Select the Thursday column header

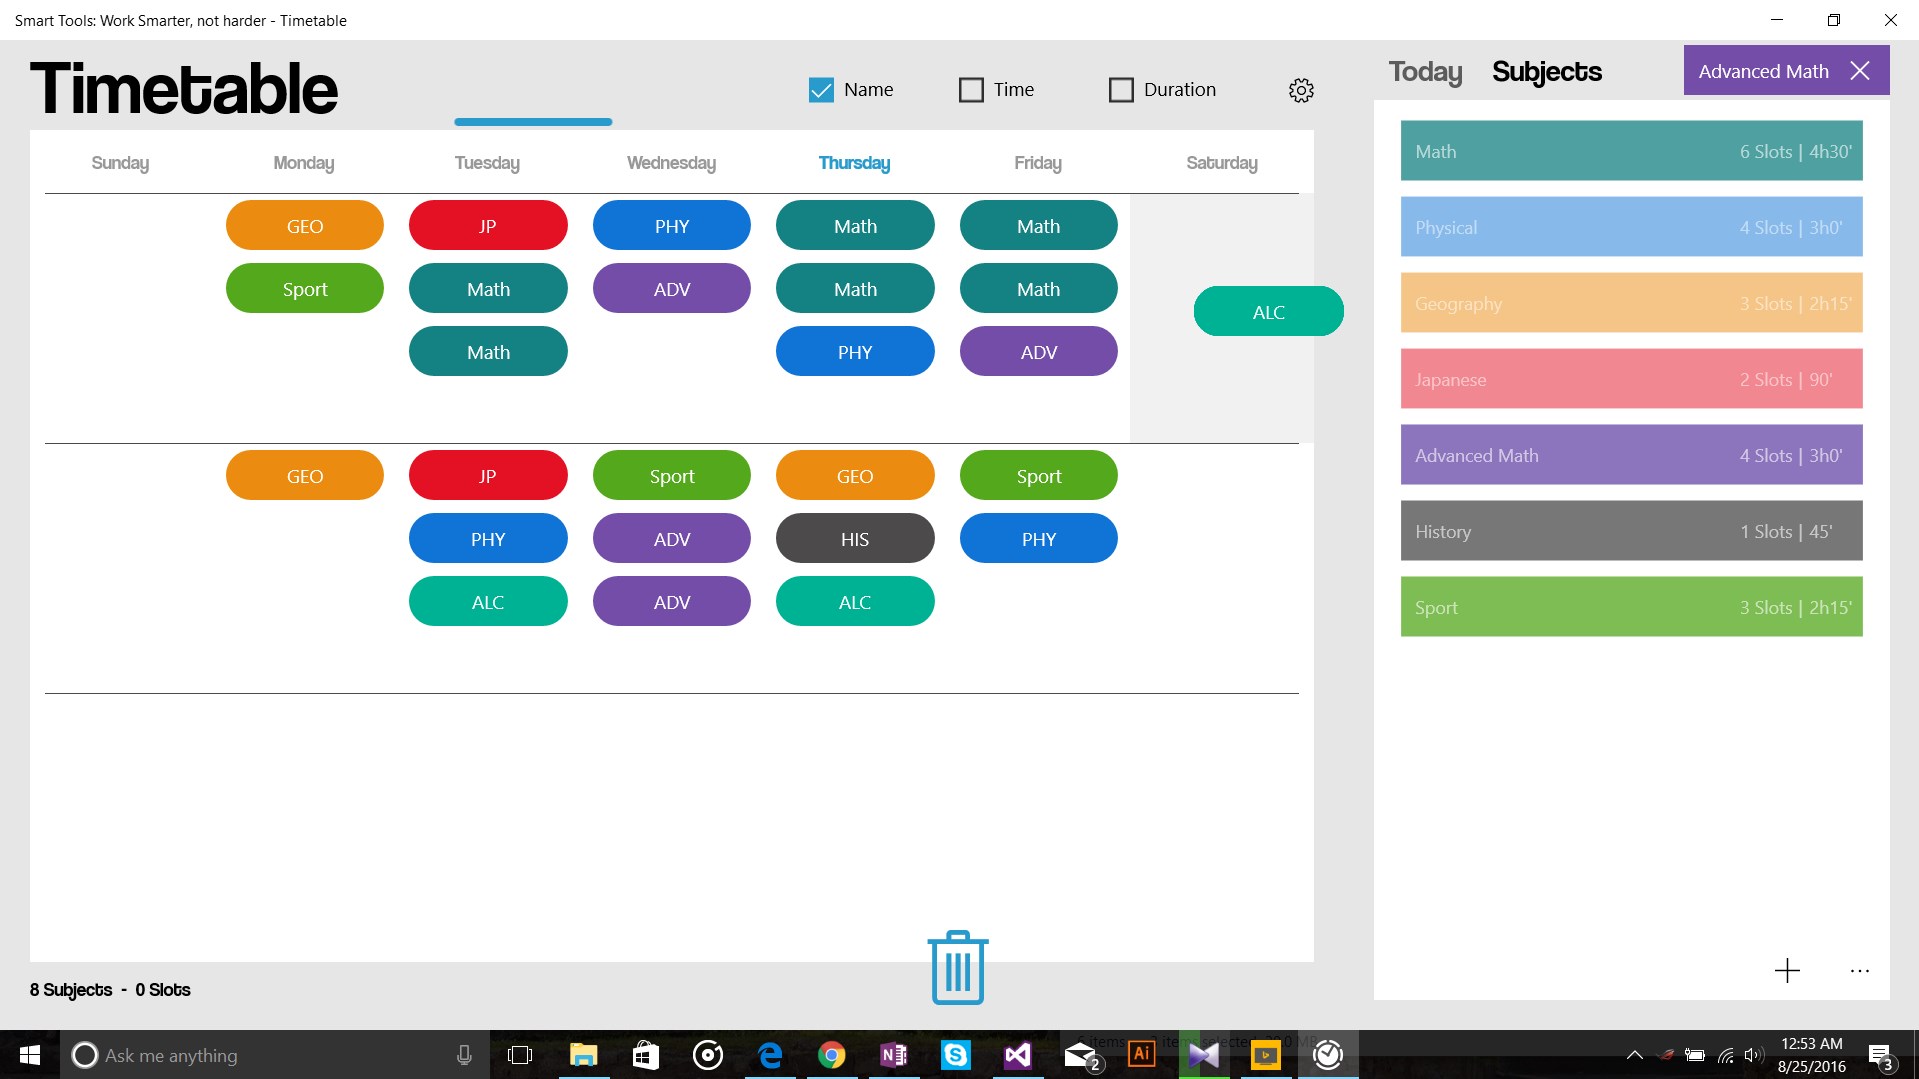854,162
